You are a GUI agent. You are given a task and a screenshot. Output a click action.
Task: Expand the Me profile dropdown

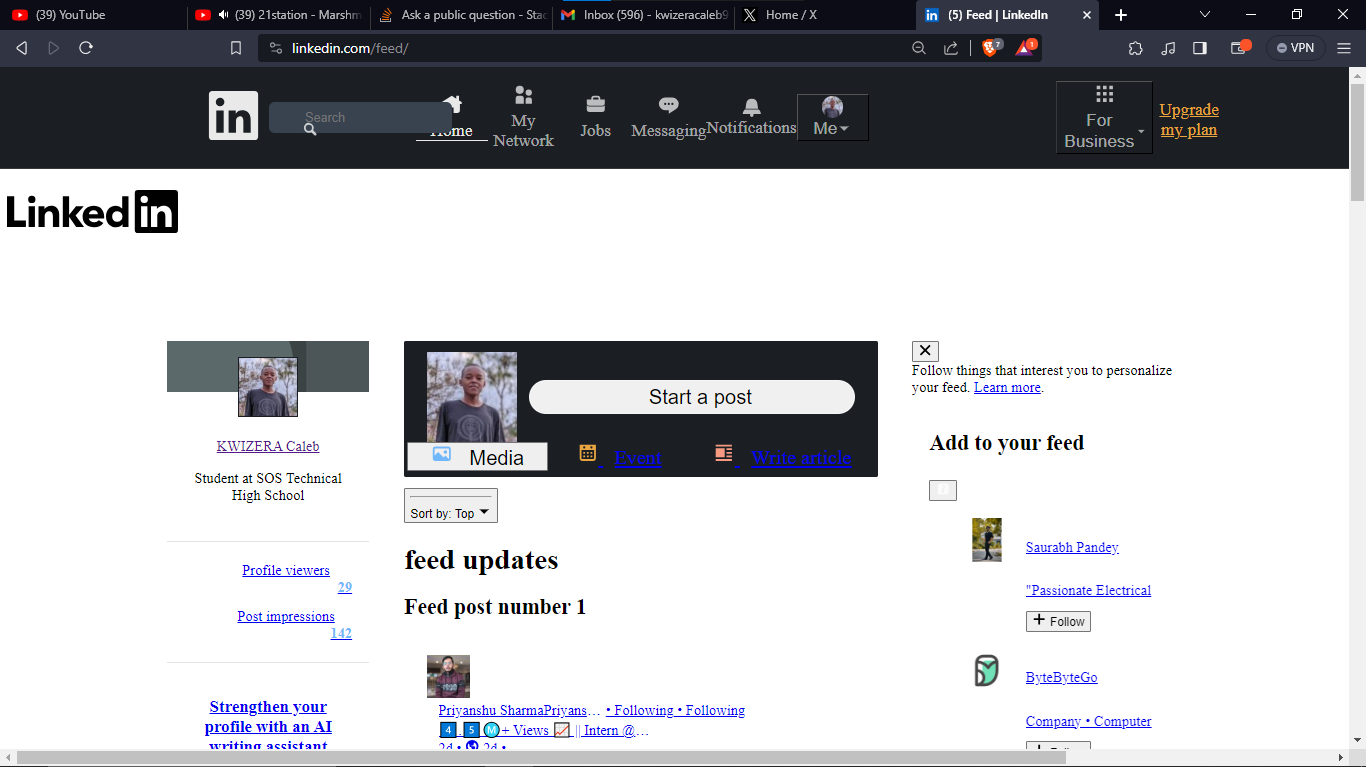[832, 118]
